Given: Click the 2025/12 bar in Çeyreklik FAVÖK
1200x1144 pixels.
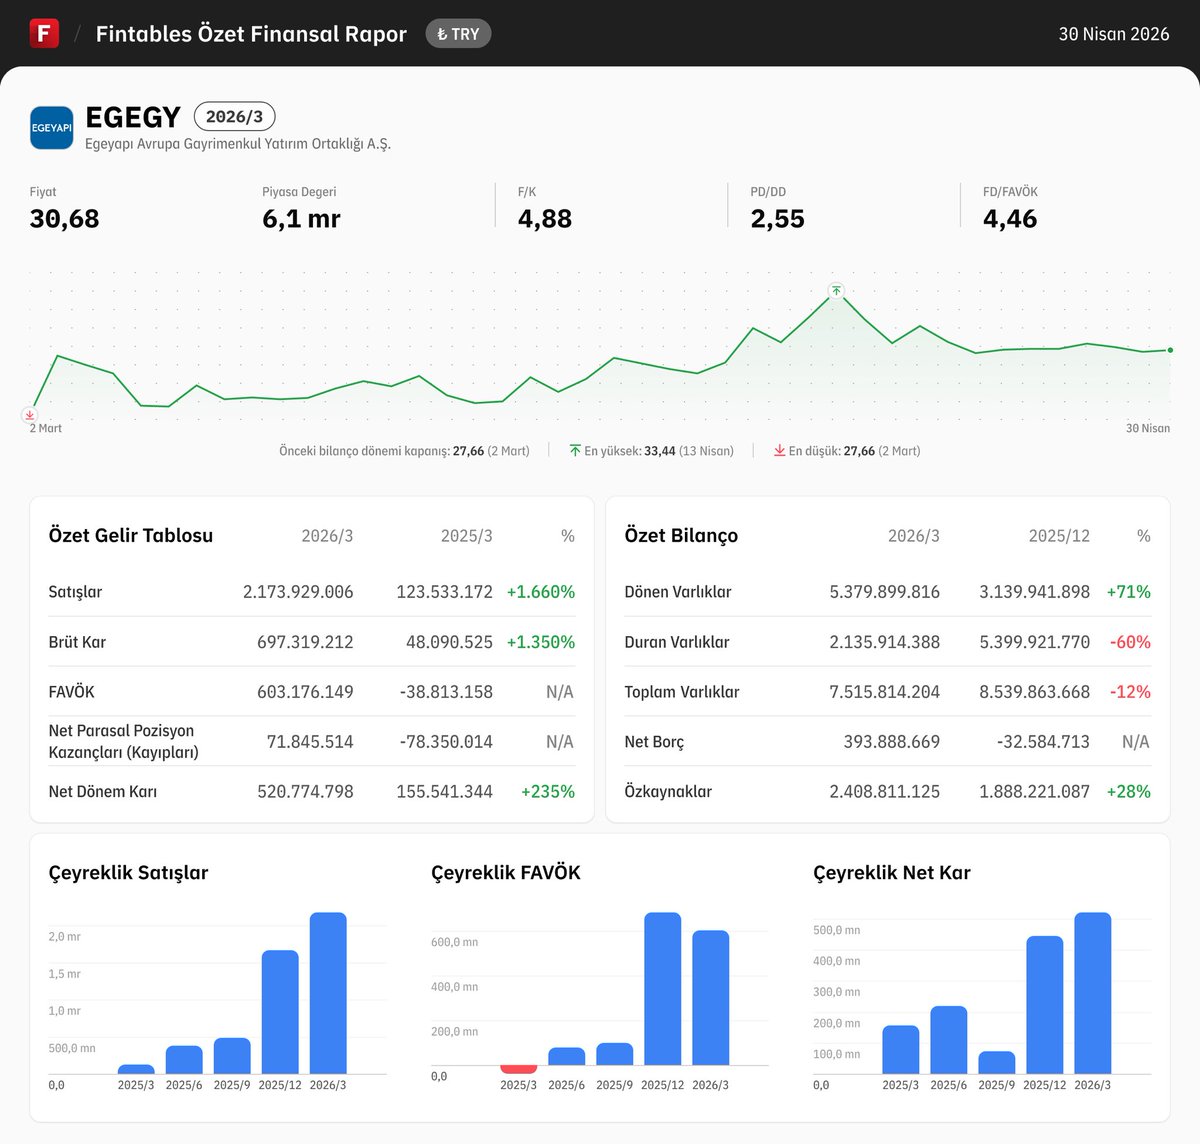Looking at the screenshot, I should click(663, 989).
